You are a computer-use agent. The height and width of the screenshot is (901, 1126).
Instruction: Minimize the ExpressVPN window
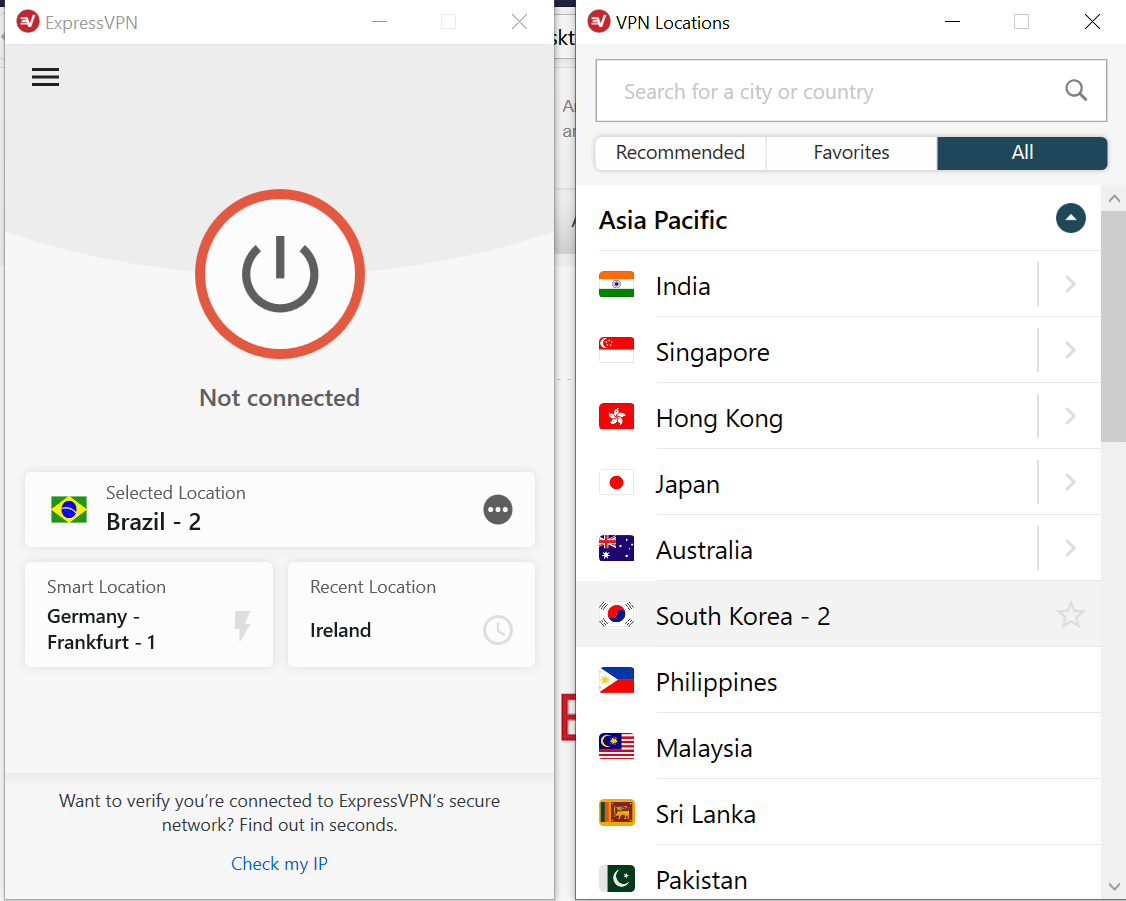(x=380, y=22)
